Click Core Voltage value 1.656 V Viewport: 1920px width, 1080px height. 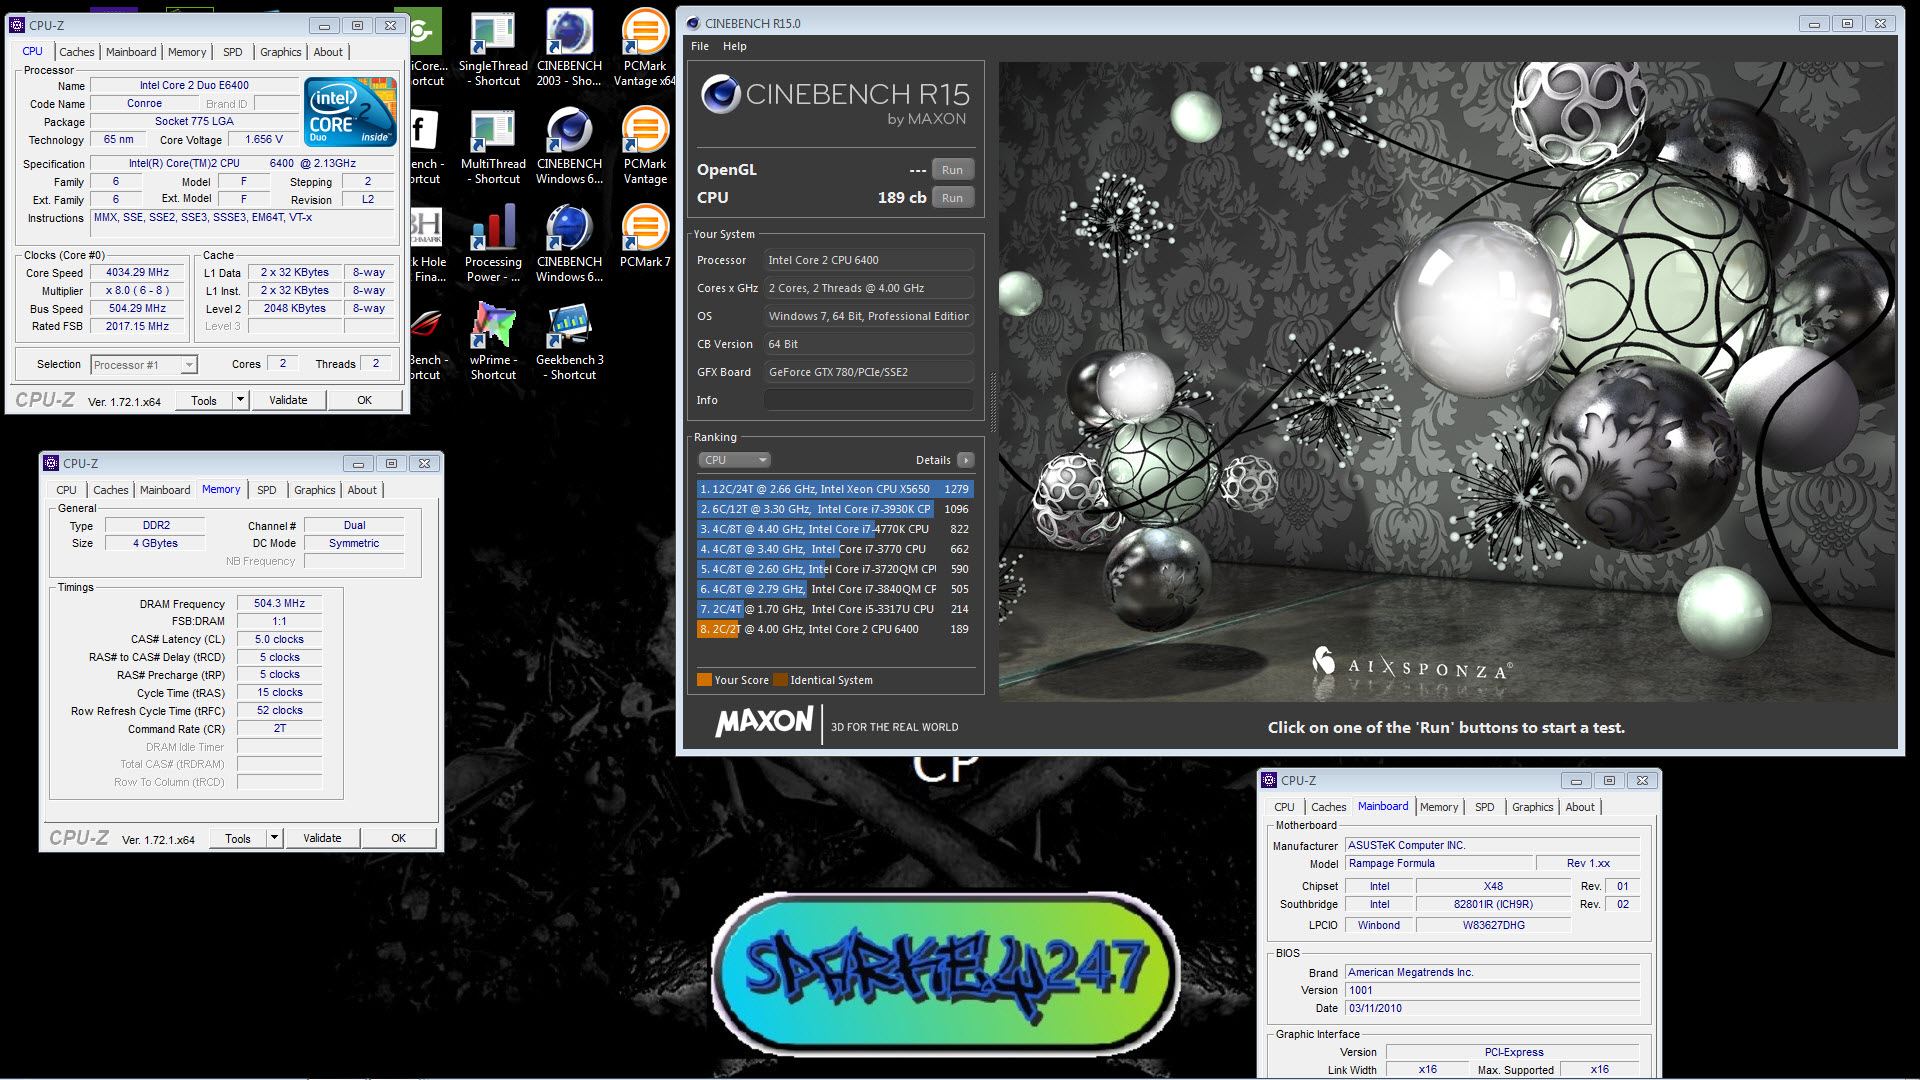[264, 140]
